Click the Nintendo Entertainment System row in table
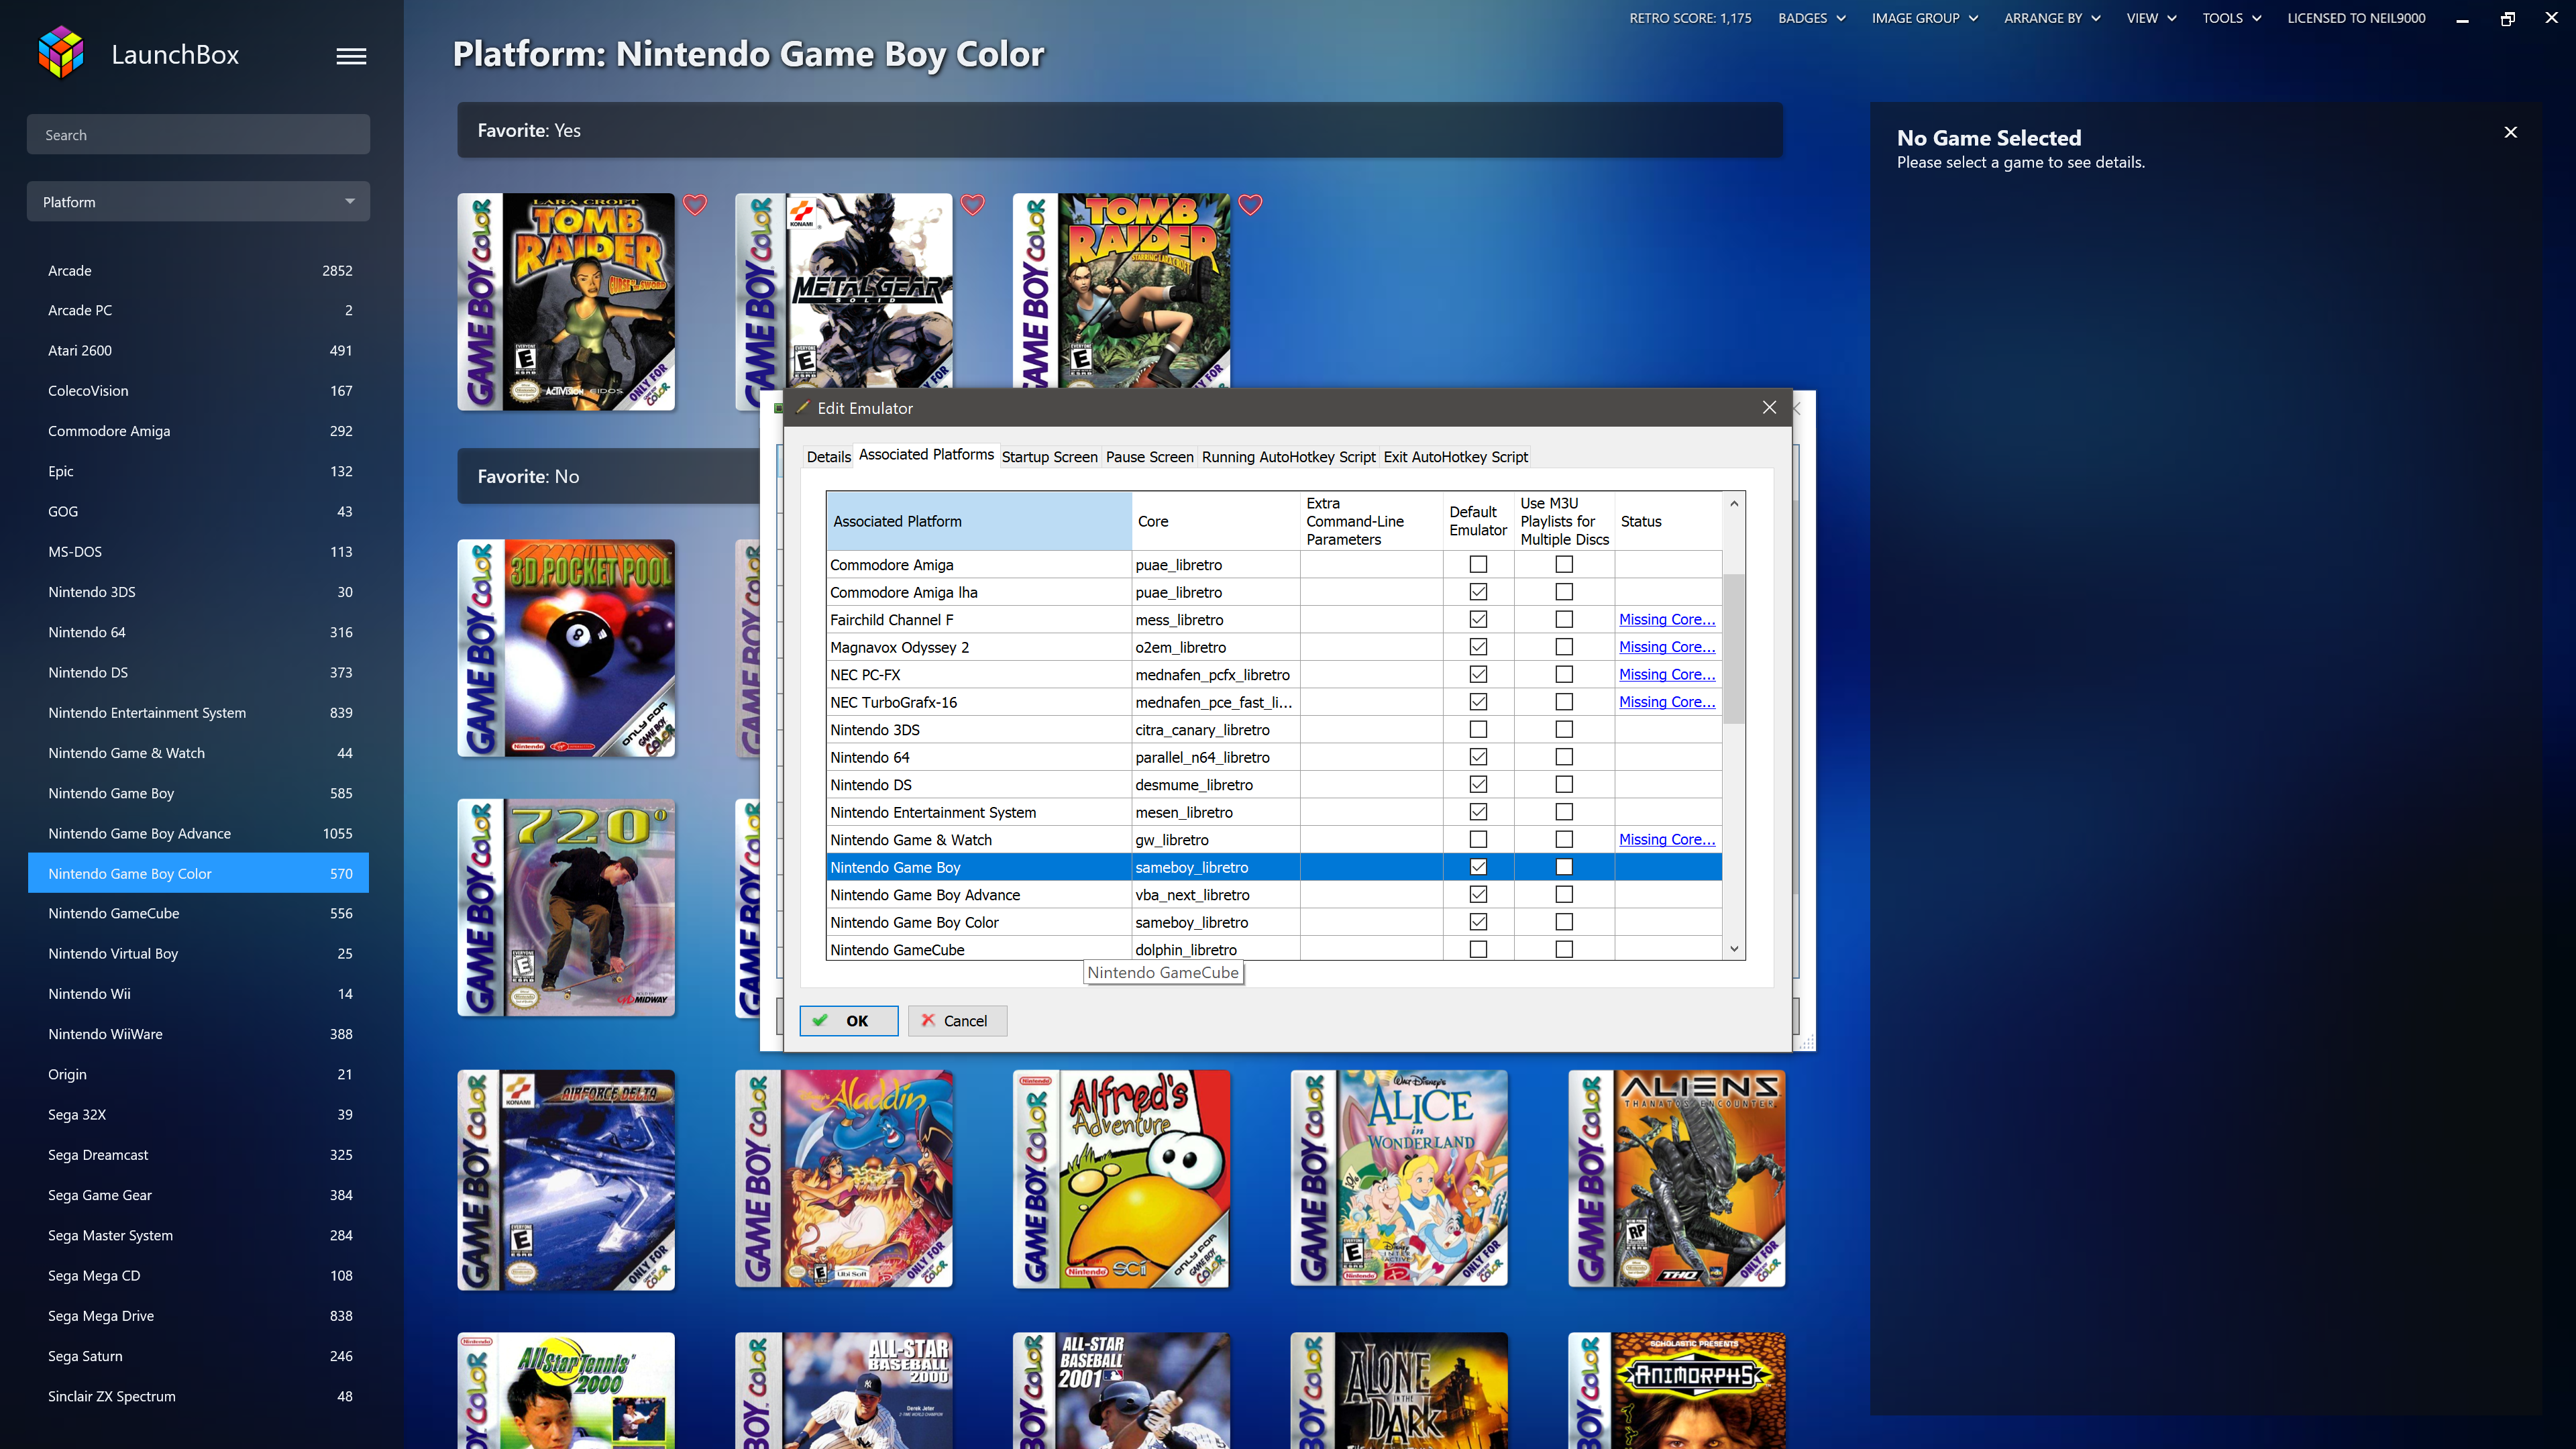This screenshot has width=2576, height=1449. coord(1274,812)
